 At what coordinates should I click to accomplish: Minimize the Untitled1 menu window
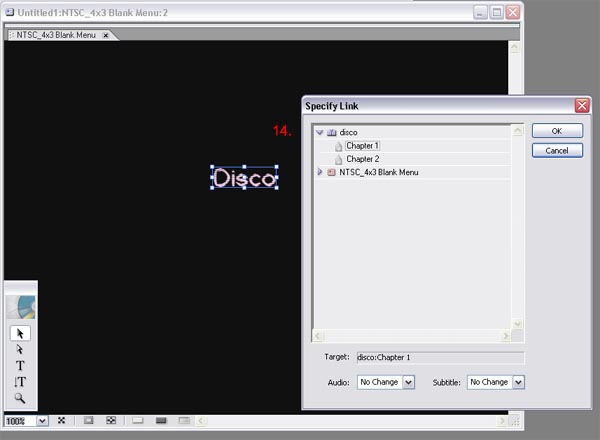[x=480, y=13]
